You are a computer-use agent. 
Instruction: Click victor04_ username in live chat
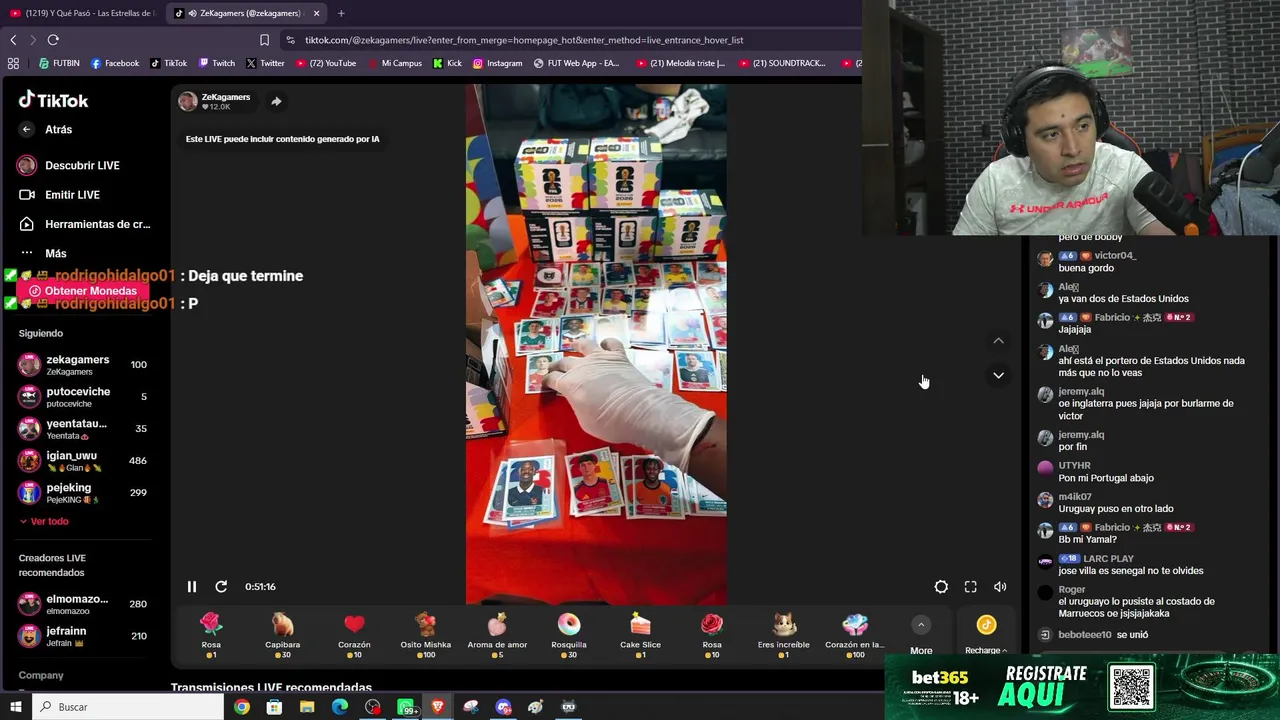(1115, 256)
